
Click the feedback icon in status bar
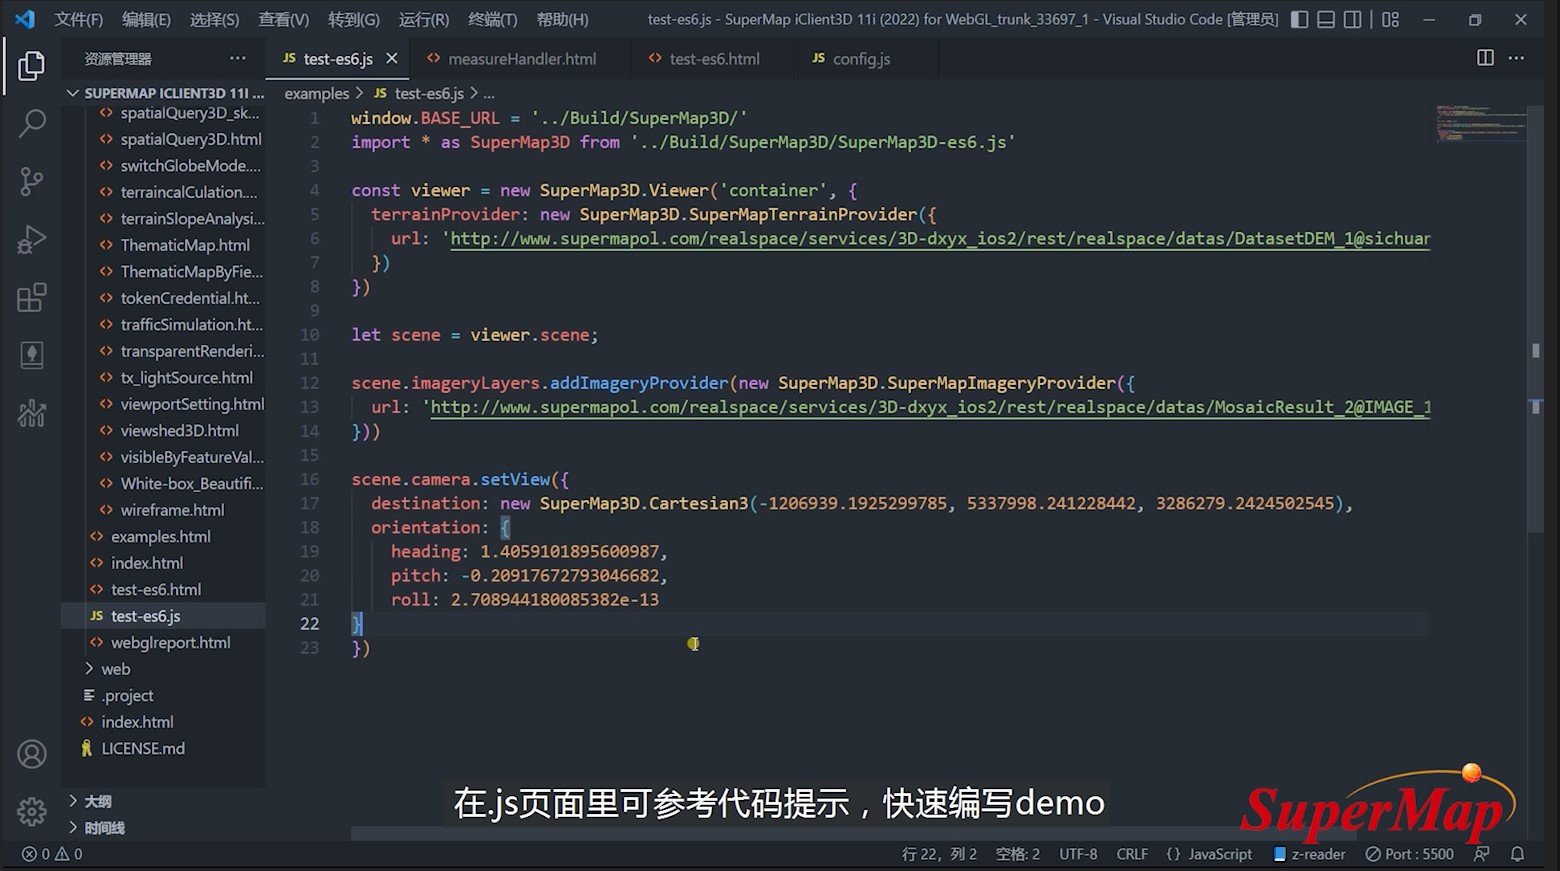[x=1482, y=854]
